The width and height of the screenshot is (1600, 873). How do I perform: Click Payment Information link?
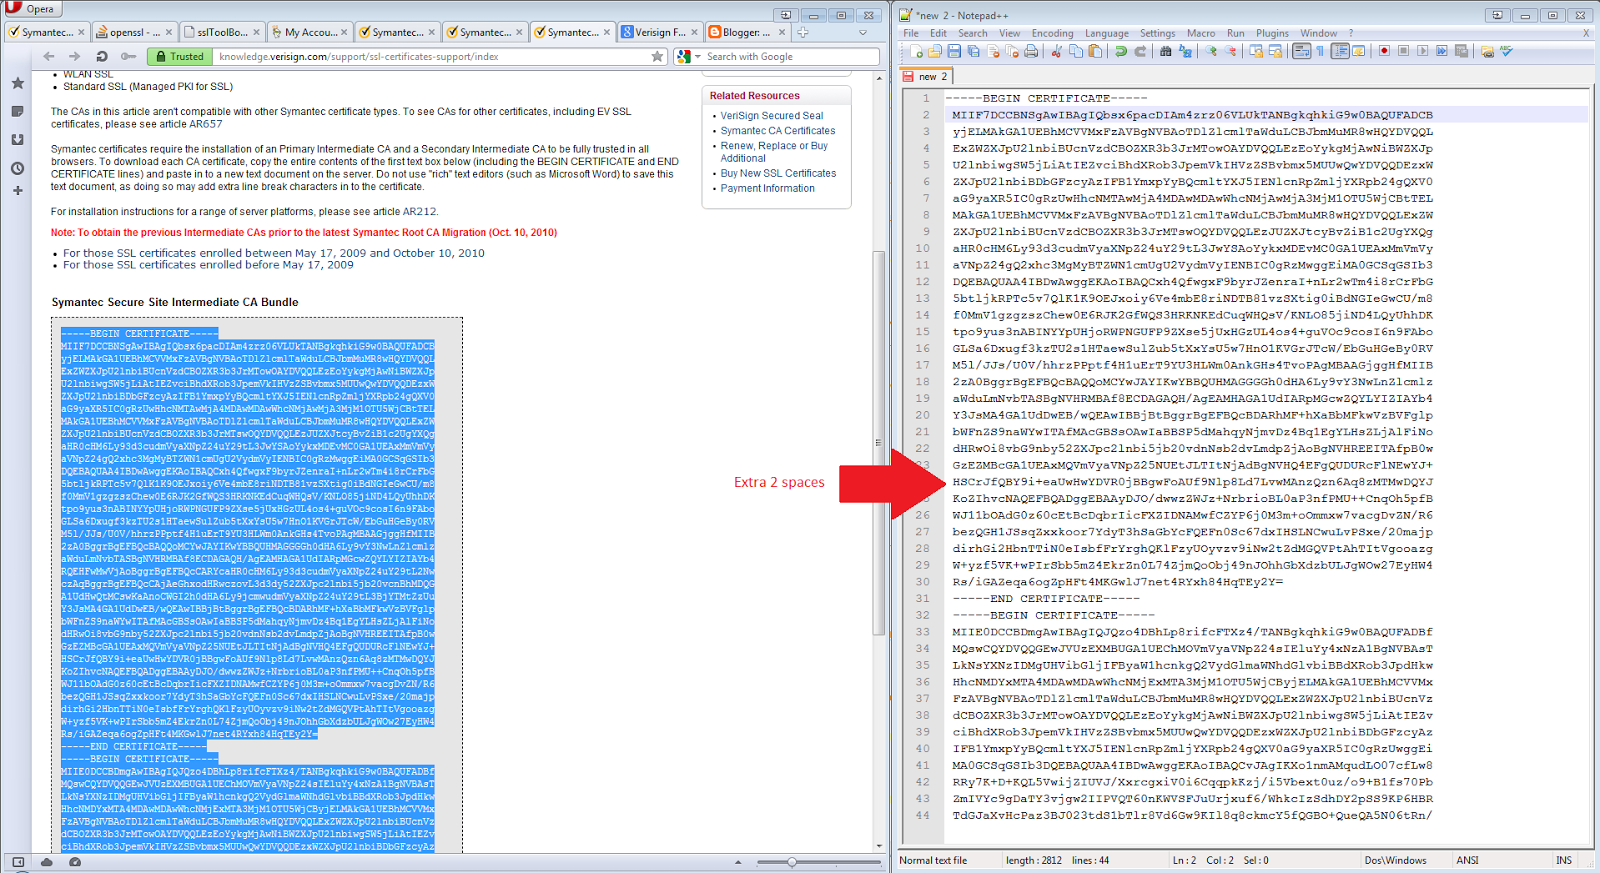[x=767, y=188]
